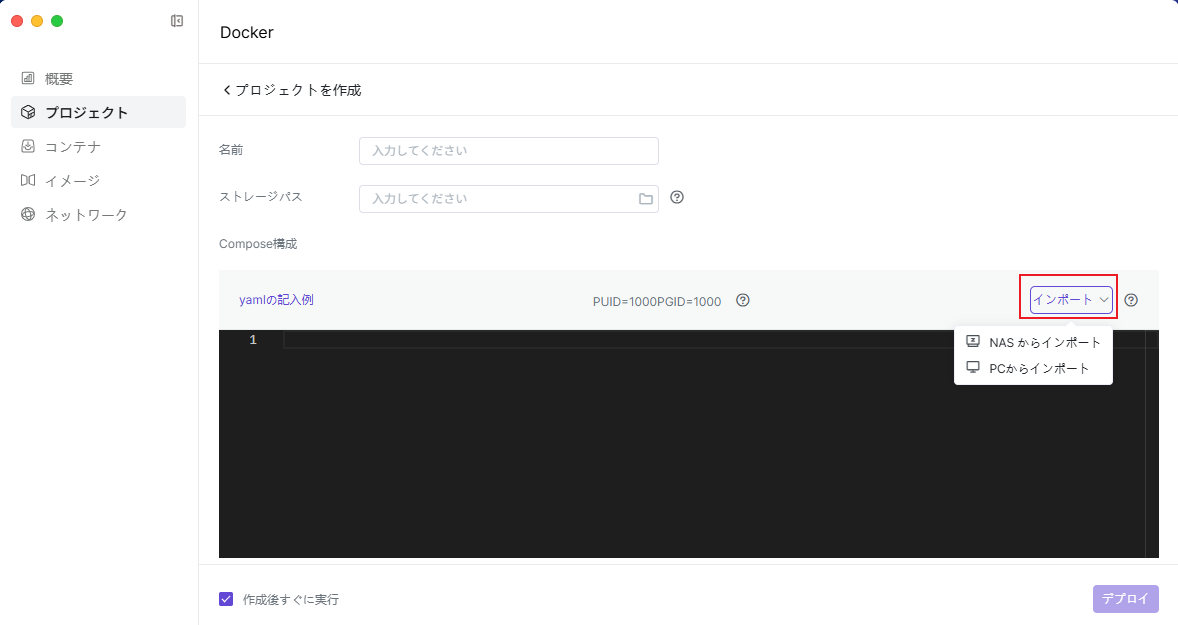Click the プロジェクト cube icon
This screenshot has height=625, width=1178.
point(28,112)
